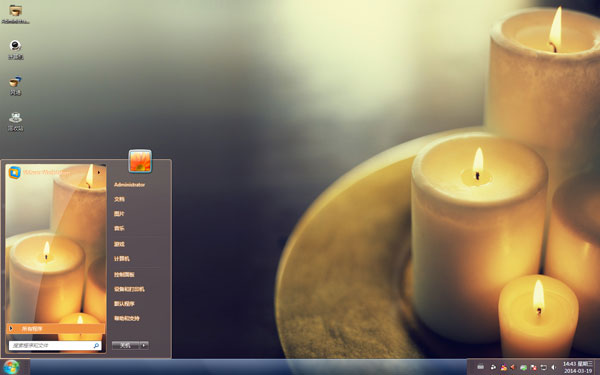Open Computer (计算机) in Start menu
600x375 pixels.
pyautogui.click(x=122, y=259)
